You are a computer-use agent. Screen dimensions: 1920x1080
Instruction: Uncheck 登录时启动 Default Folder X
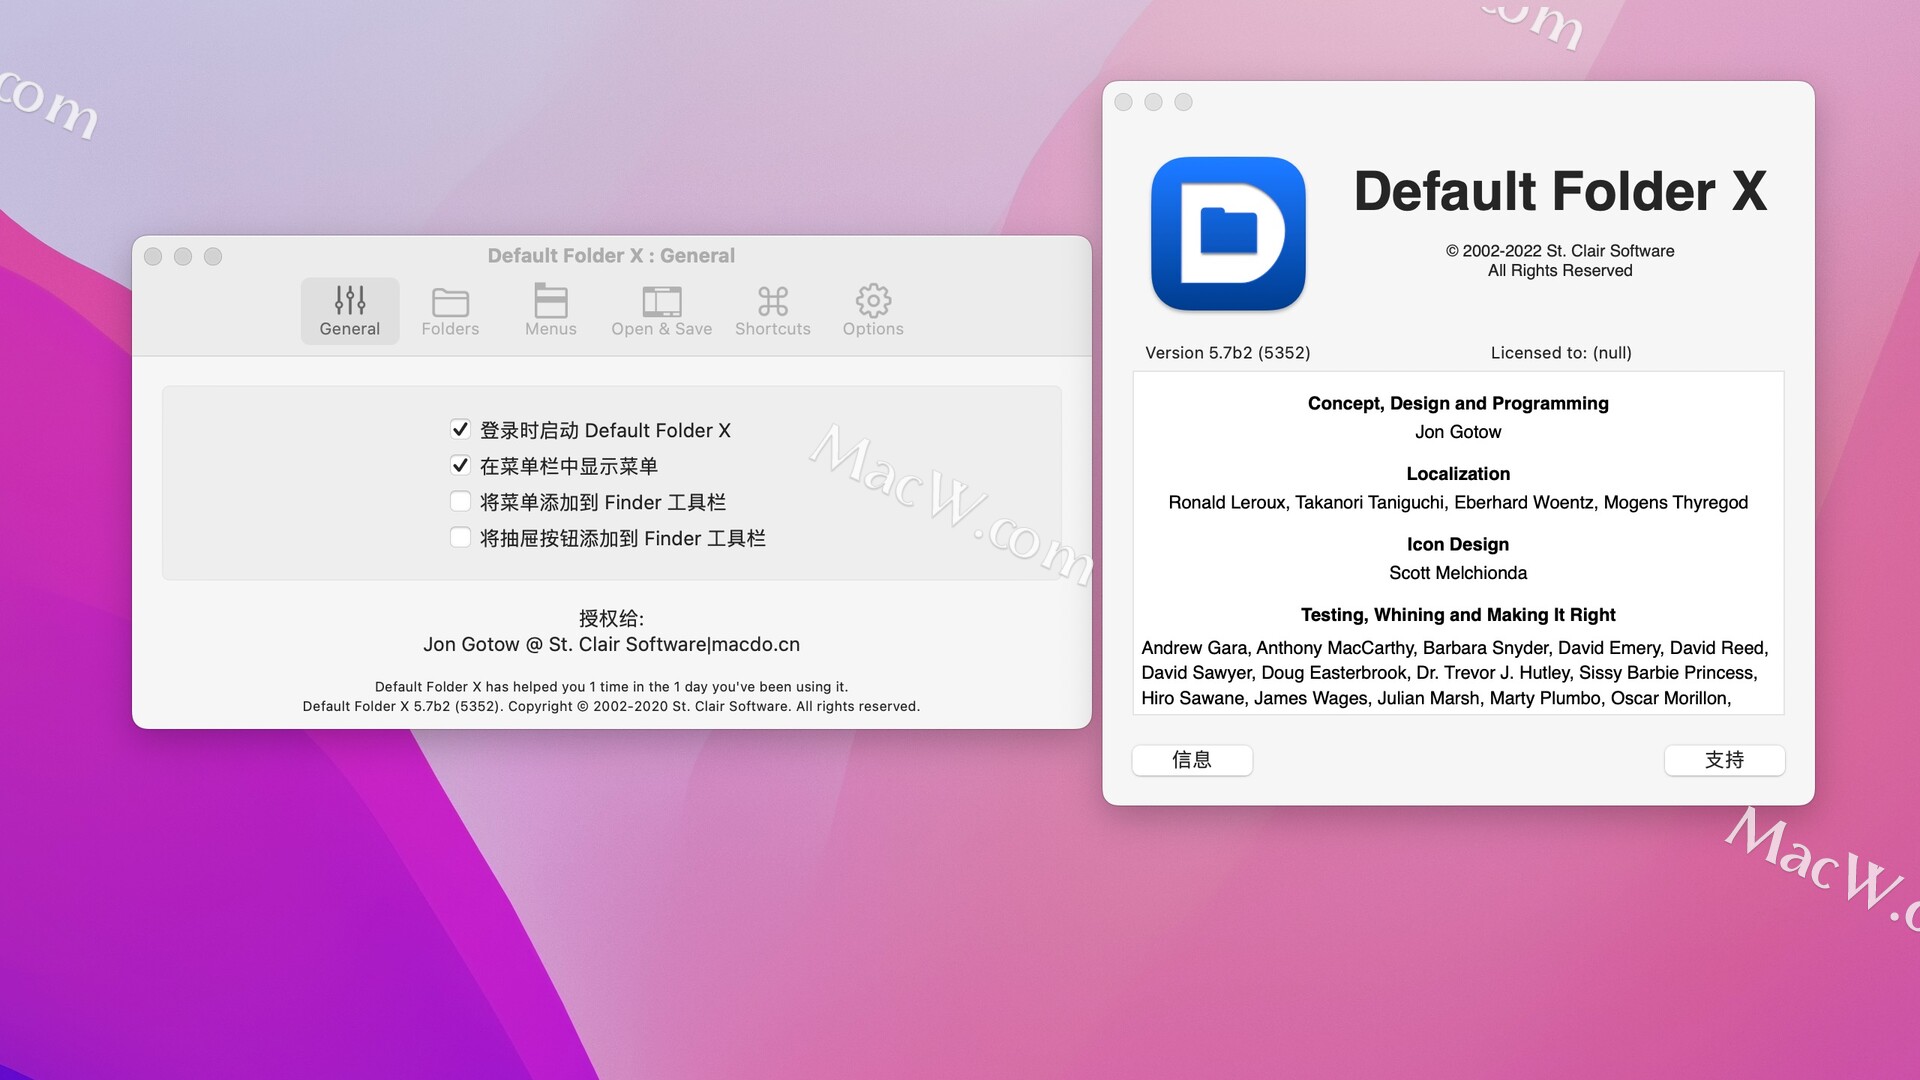coord(460,430)
